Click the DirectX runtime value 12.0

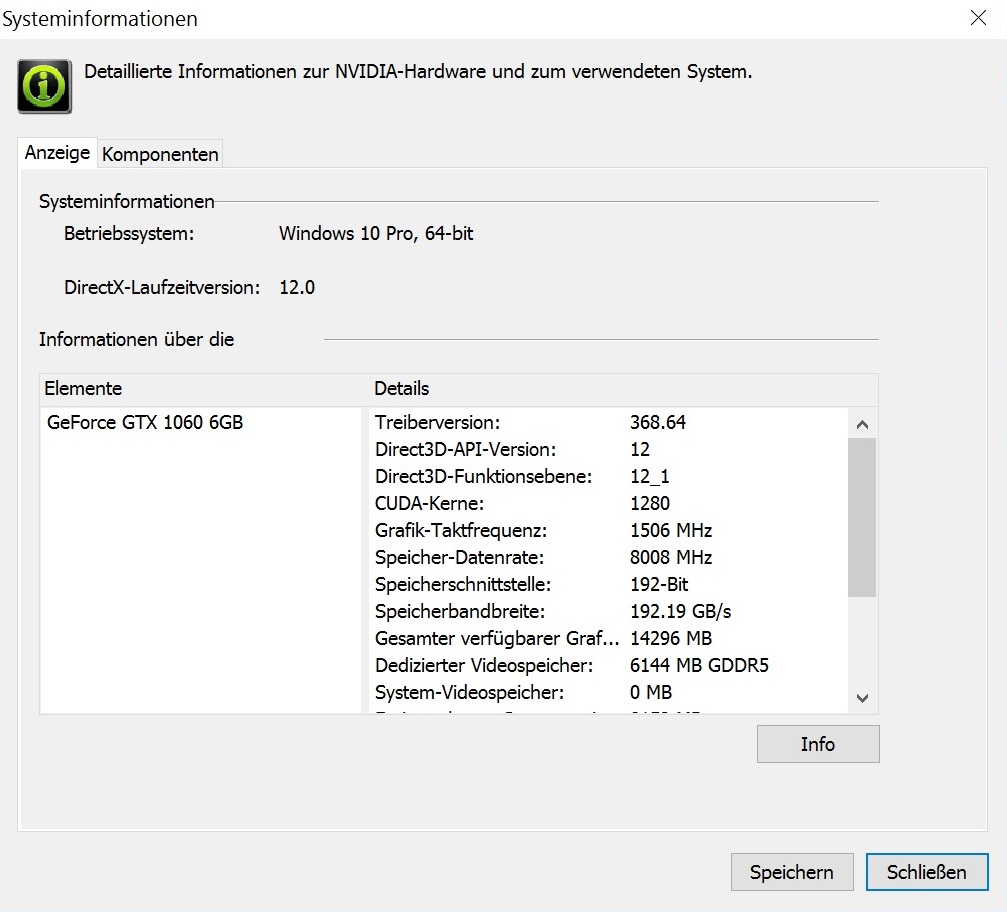click(297, 287)
